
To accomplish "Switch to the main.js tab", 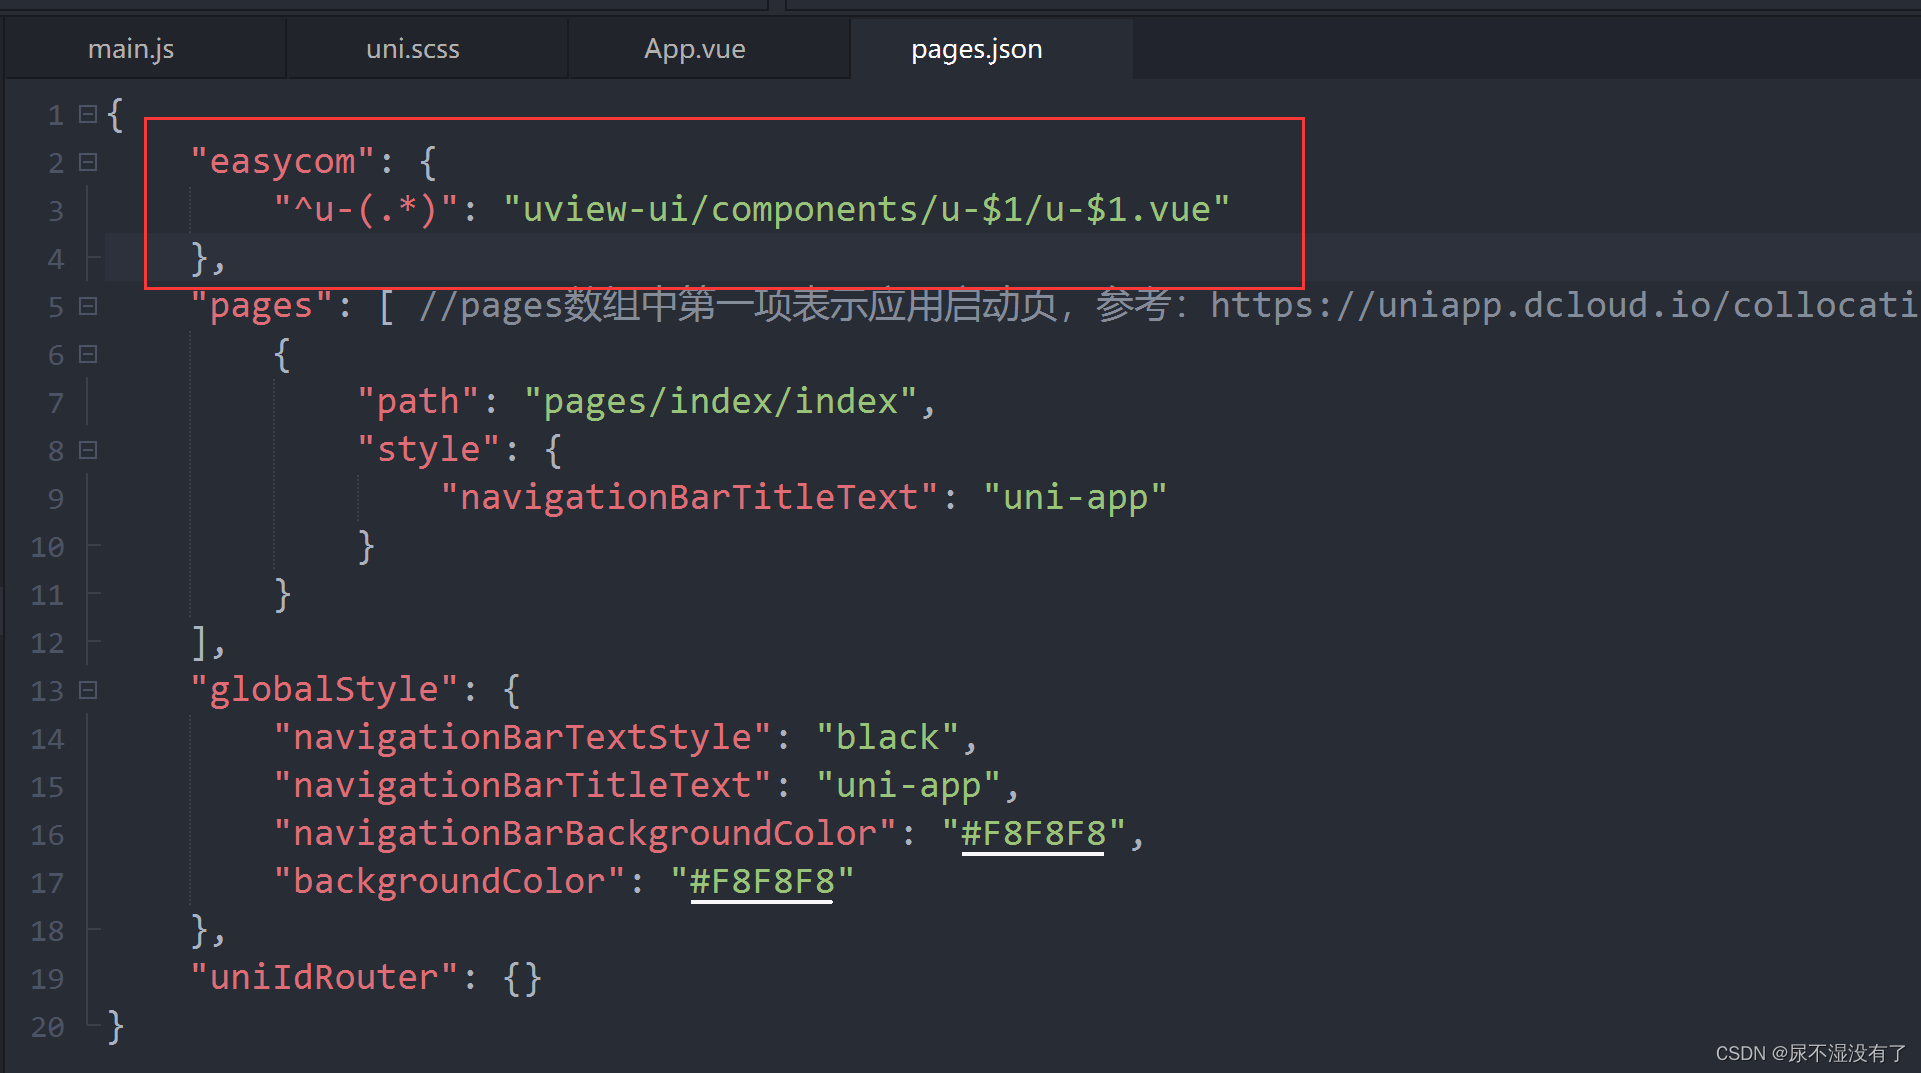I will click(131, 49).
